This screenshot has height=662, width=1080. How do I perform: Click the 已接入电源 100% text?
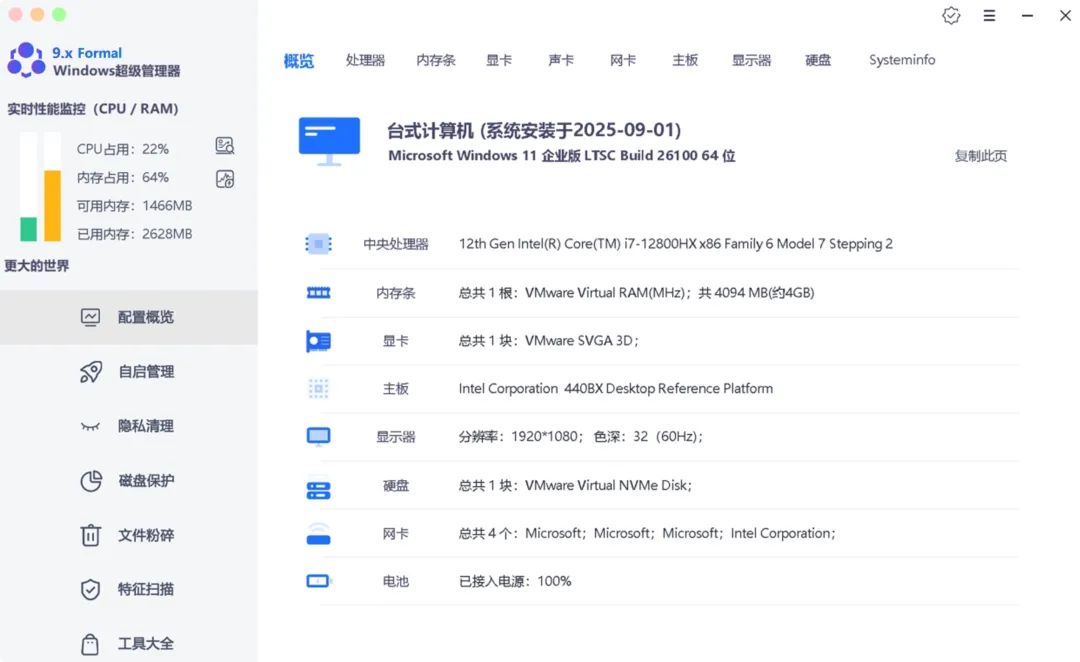[x=515, y=581]
